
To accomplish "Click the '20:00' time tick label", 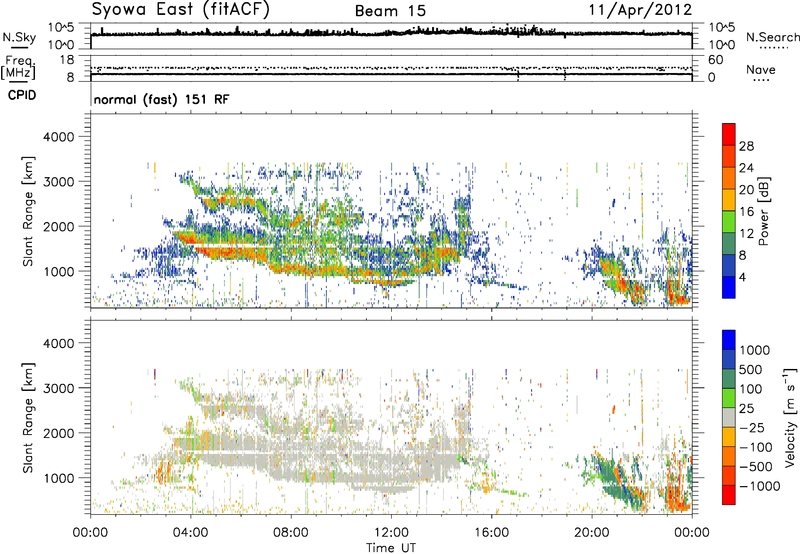I will pyautogui.click(x=591, y=533).
